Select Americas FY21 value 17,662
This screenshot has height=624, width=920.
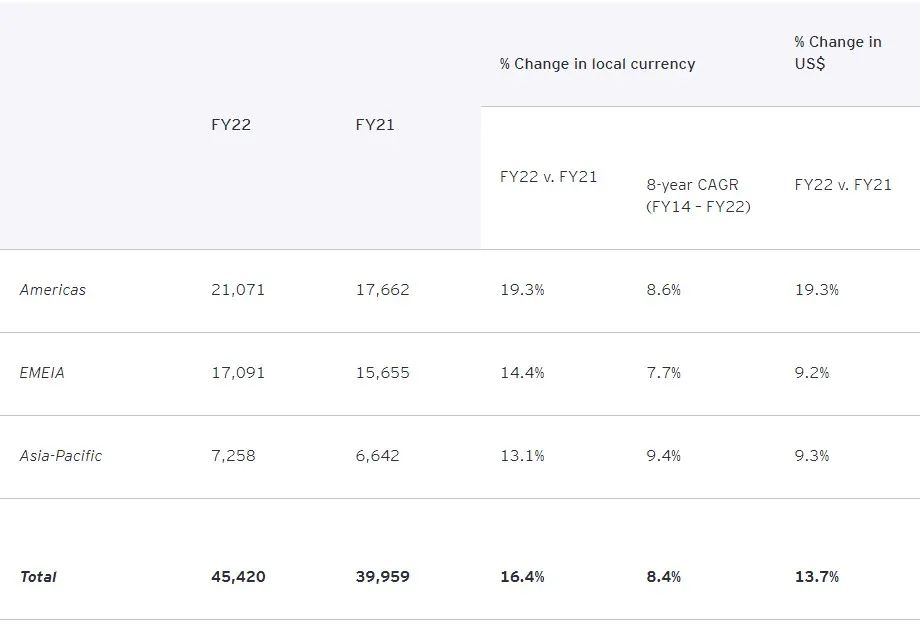[x=382, y=290]
